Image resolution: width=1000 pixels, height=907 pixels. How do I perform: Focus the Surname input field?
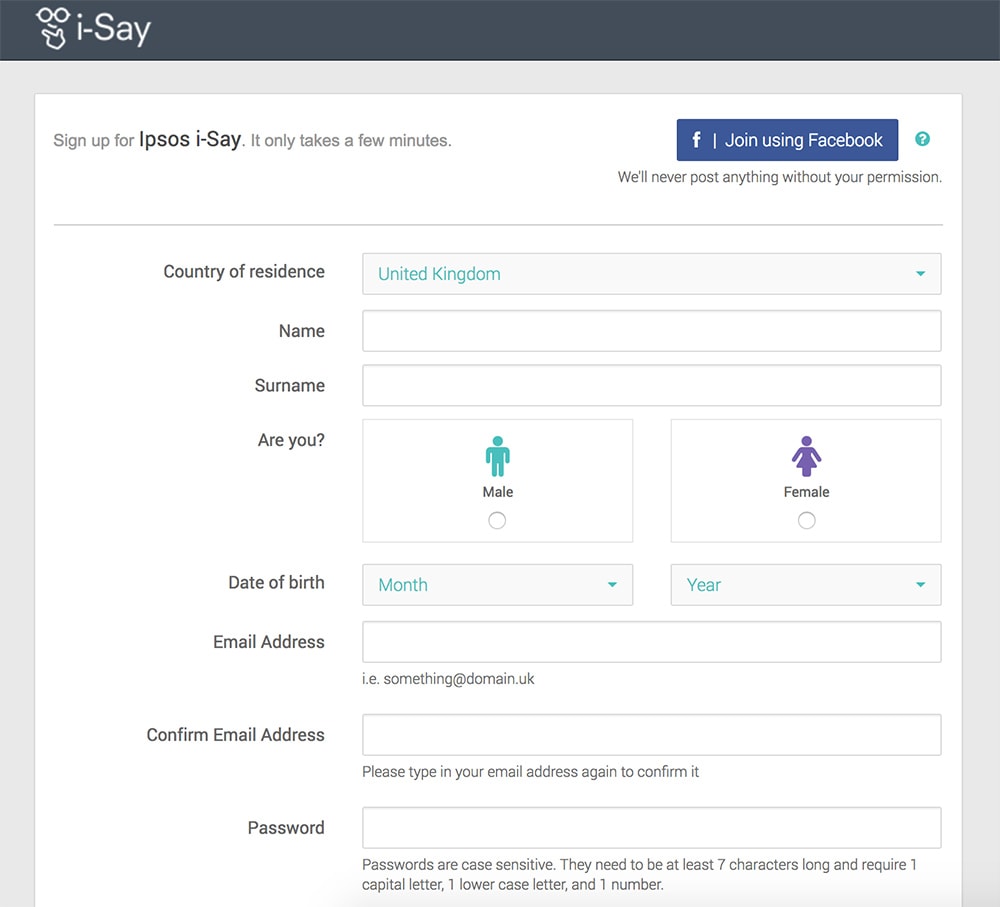pyautogui.click(x=652, y=385)
